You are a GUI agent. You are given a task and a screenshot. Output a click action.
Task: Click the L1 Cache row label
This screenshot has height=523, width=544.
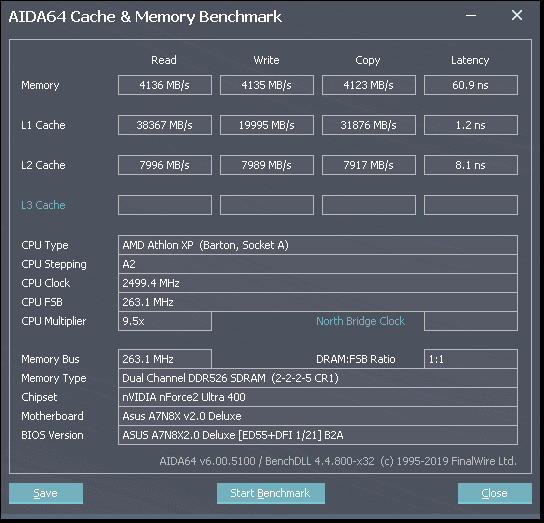click(43, 125)
